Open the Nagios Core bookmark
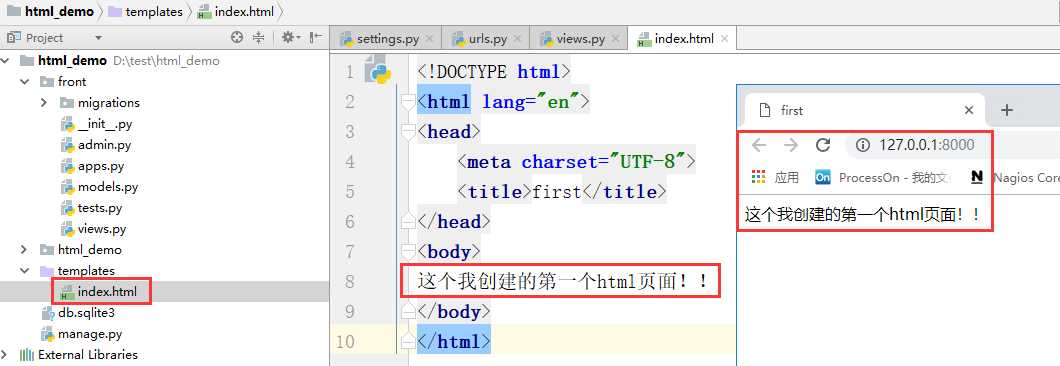The image size is (1060, 366). click(x=1014, y=177)
